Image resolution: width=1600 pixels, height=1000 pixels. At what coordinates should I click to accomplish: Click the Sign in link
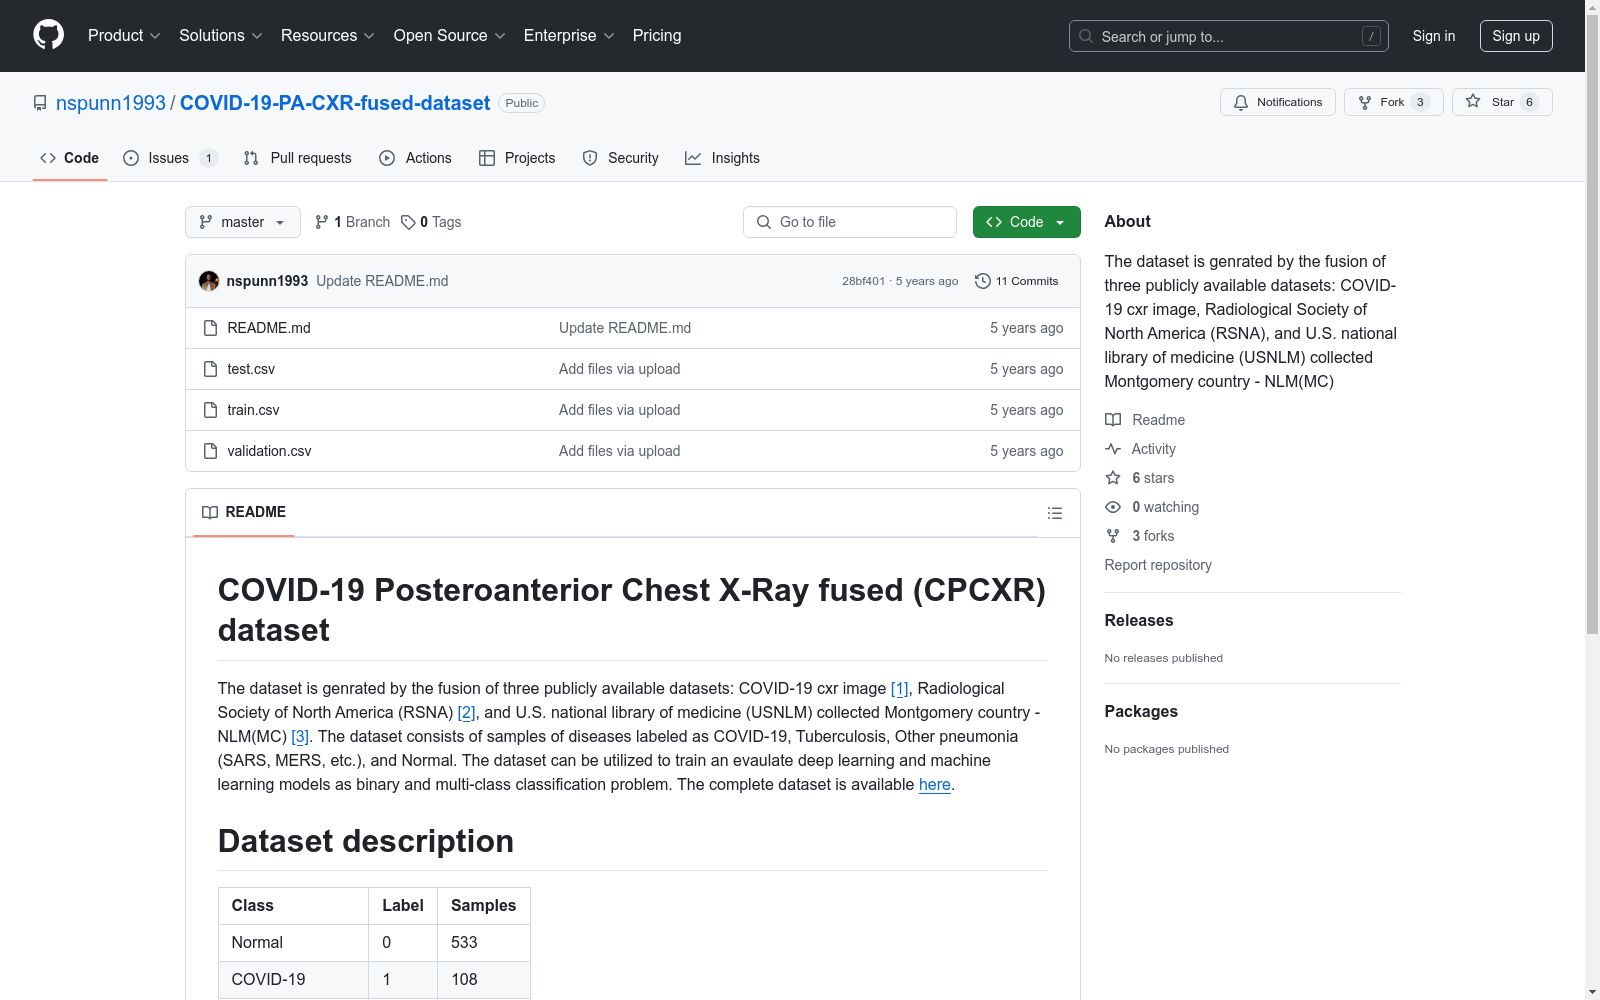(x=1434, y=36)
